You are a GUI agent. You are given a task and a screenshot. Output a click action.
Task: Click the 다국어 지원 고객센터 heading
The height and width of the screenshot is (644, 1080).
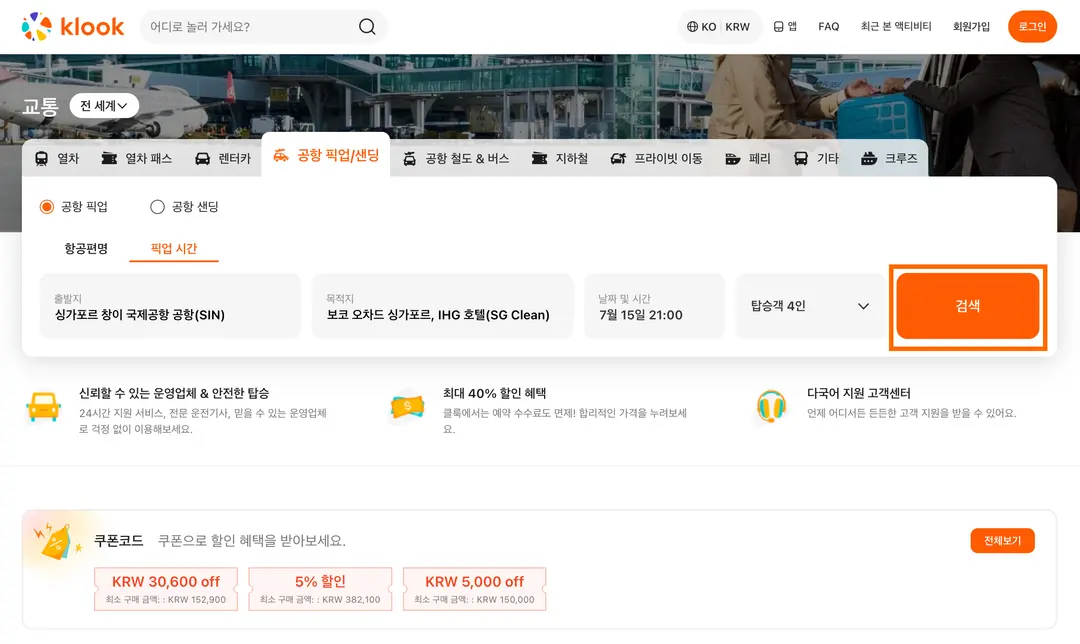tap(859, 393)
